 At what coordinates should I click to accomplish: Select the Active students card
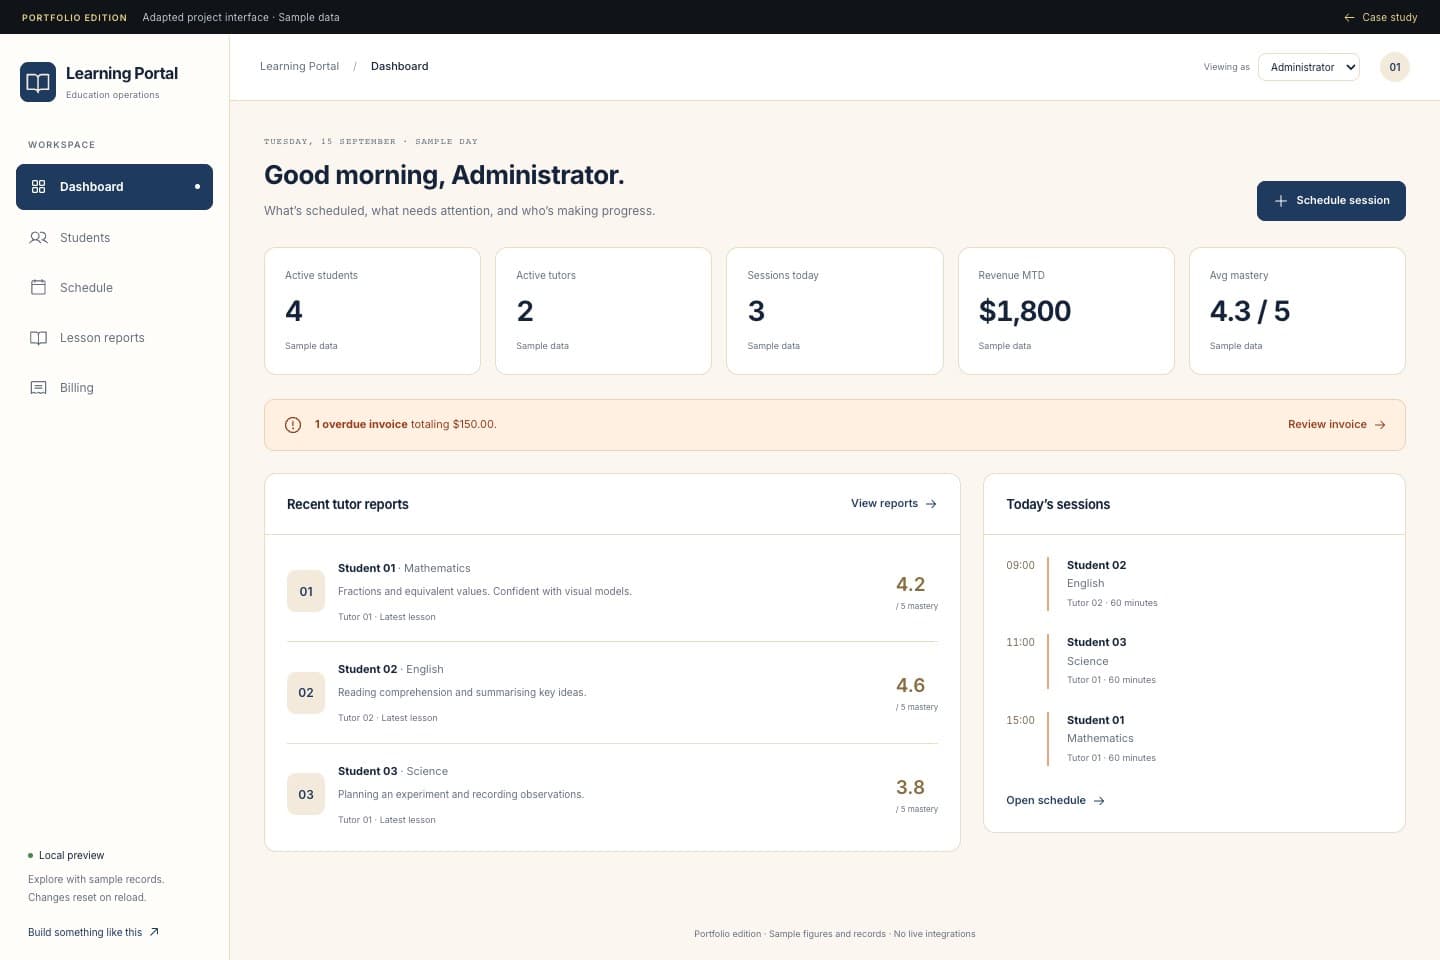tap(372, 311)
